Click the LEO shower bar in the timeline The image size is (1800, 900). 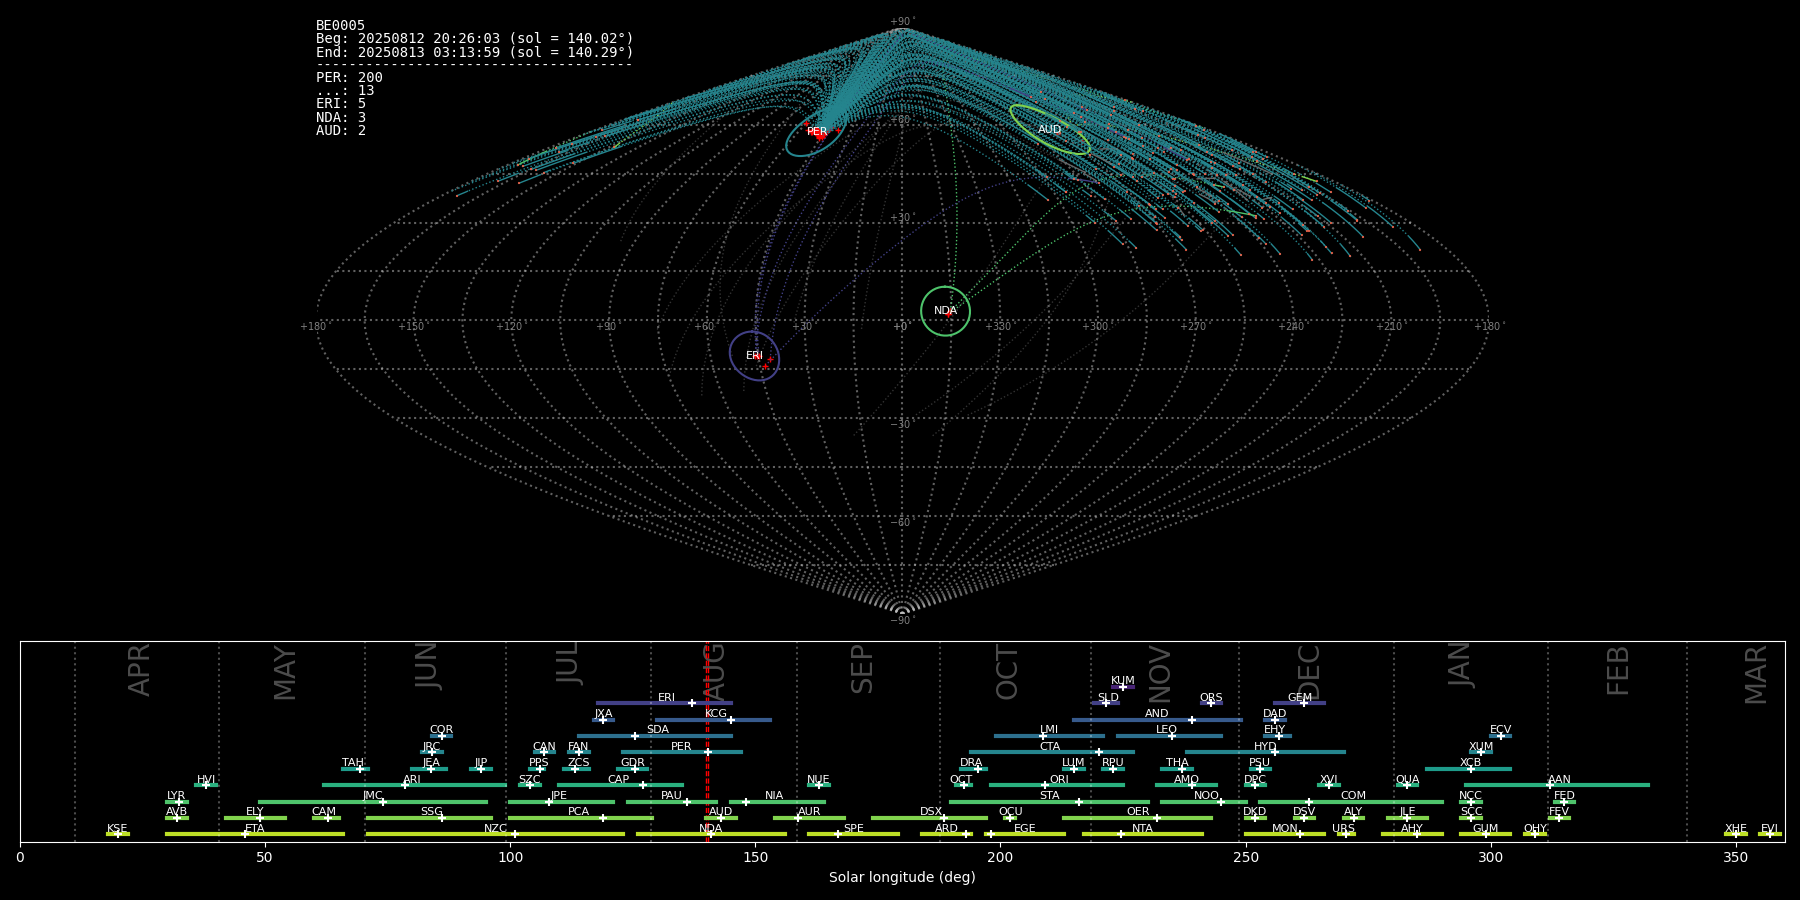click(x=1169, y=736)
